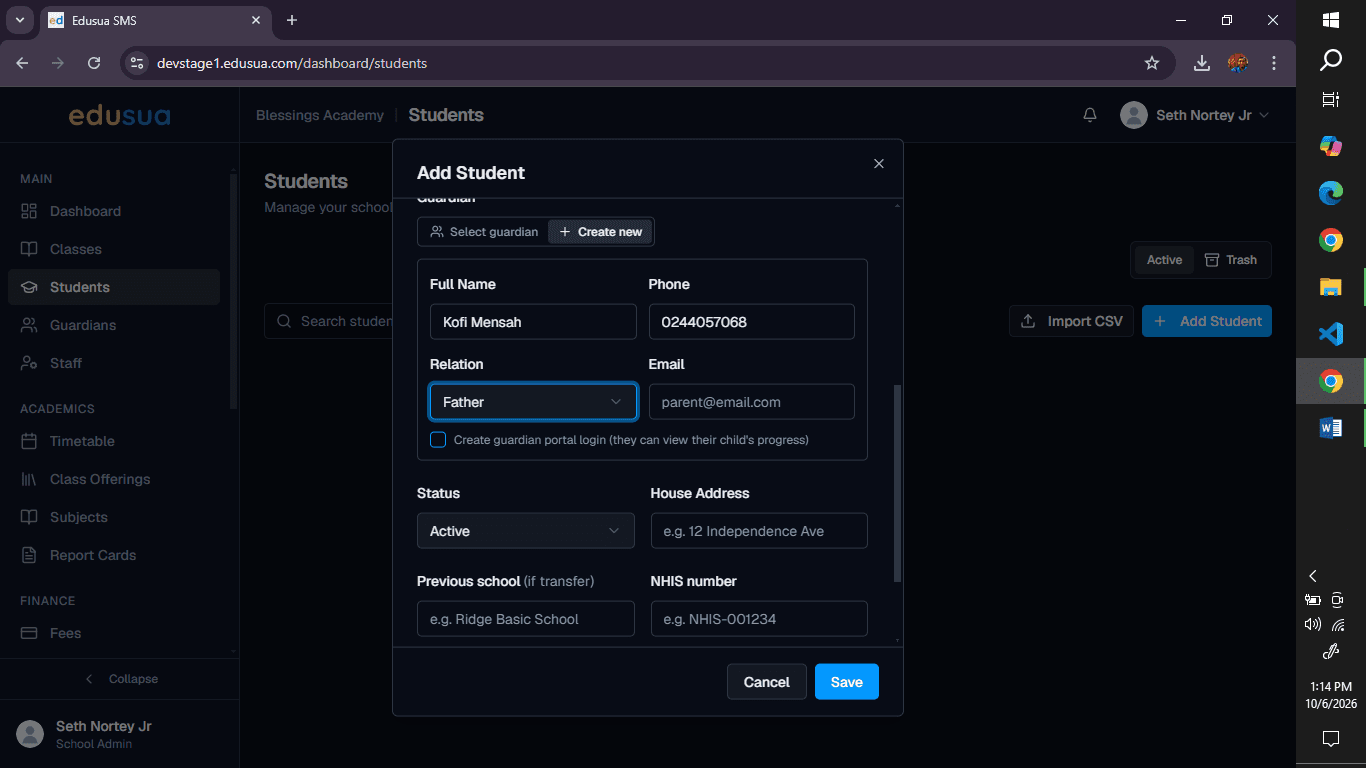Go to Subjects in the sidebar
This screenshot has height=768, width=1366.
[x=114, y=517]
